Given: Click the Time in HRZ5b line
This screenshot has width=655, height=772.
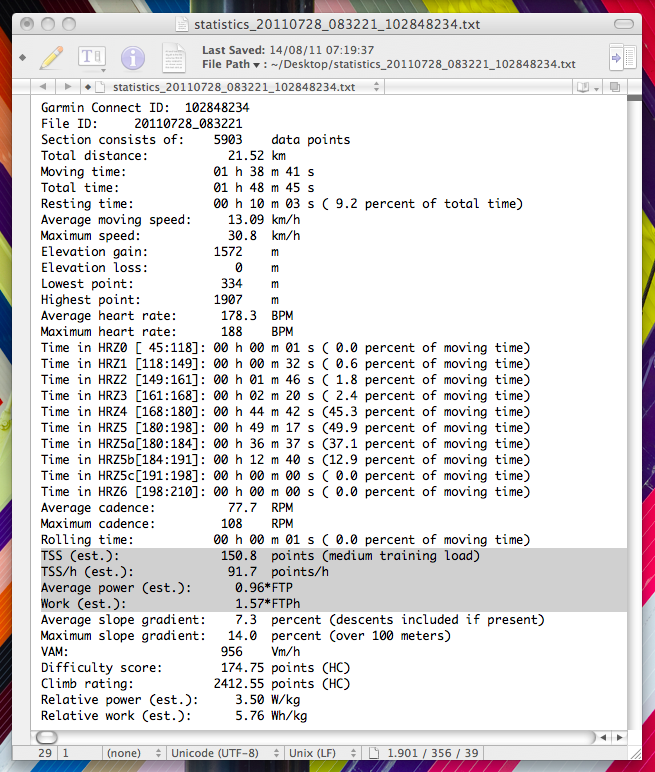Looking at the screenshot, I should [x=285, y=459].
